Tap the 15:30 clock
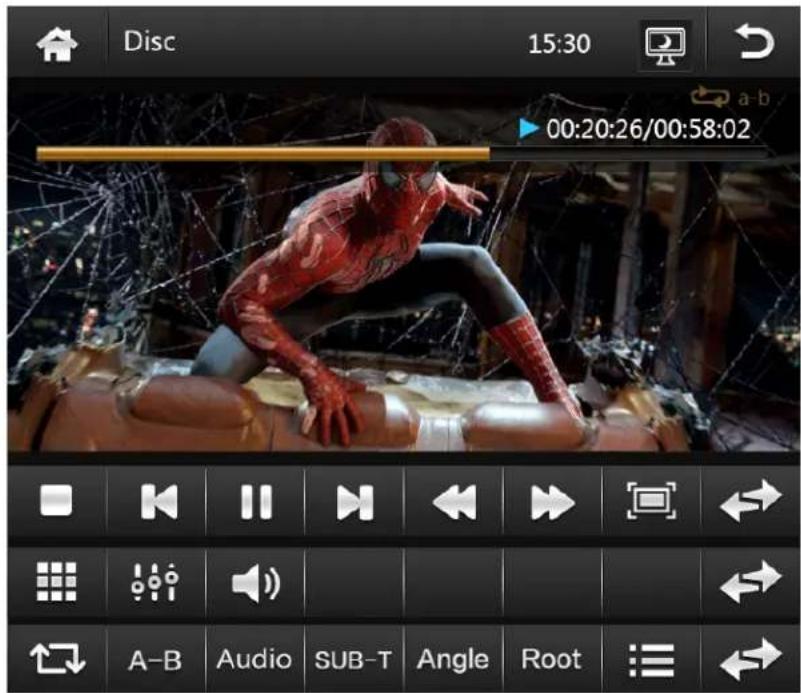Image resolution: width=801 pixels, height=693 pixels. pyautogui.click(x=559, y=44)
